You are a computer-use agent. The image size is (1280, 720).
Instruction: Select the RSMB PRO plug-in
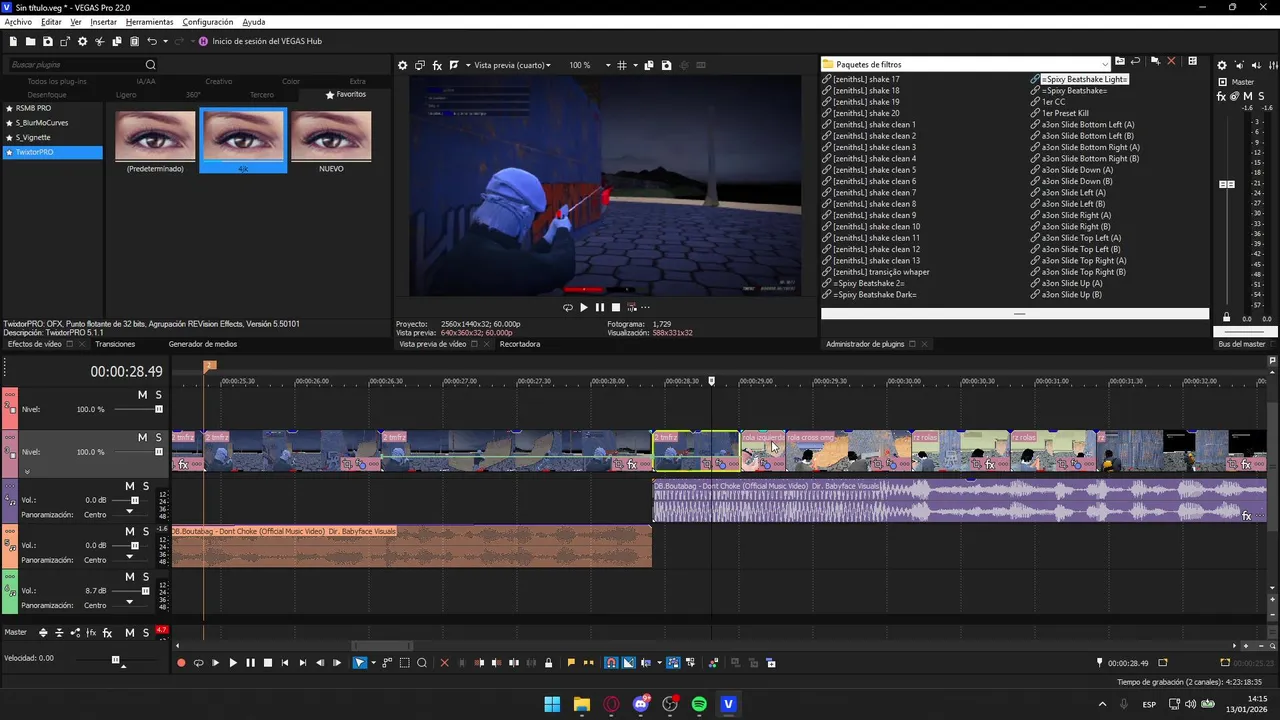[33, 108]
